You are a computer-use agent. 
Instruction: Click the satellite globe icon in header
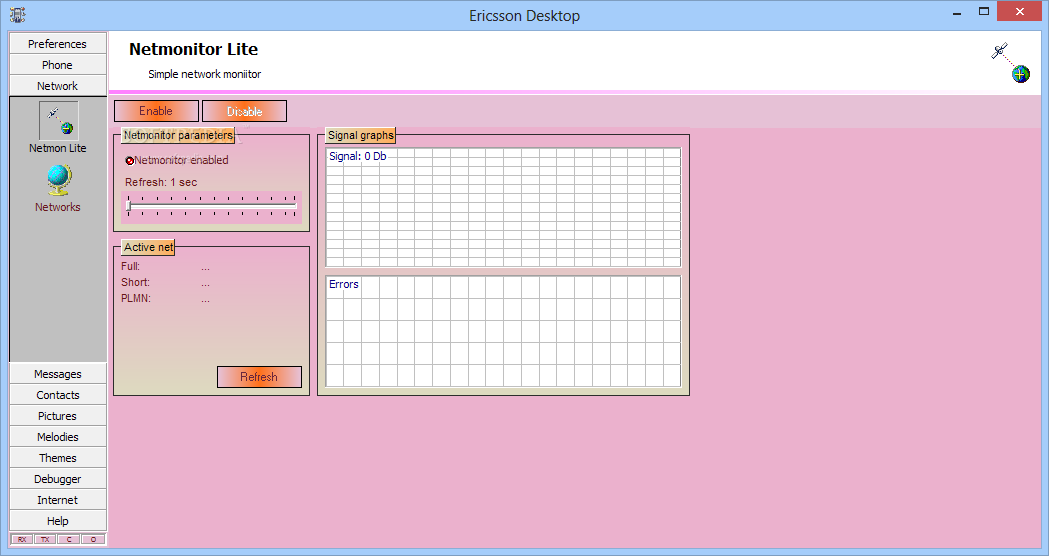pyautogui.click(x=1010, y=63)
